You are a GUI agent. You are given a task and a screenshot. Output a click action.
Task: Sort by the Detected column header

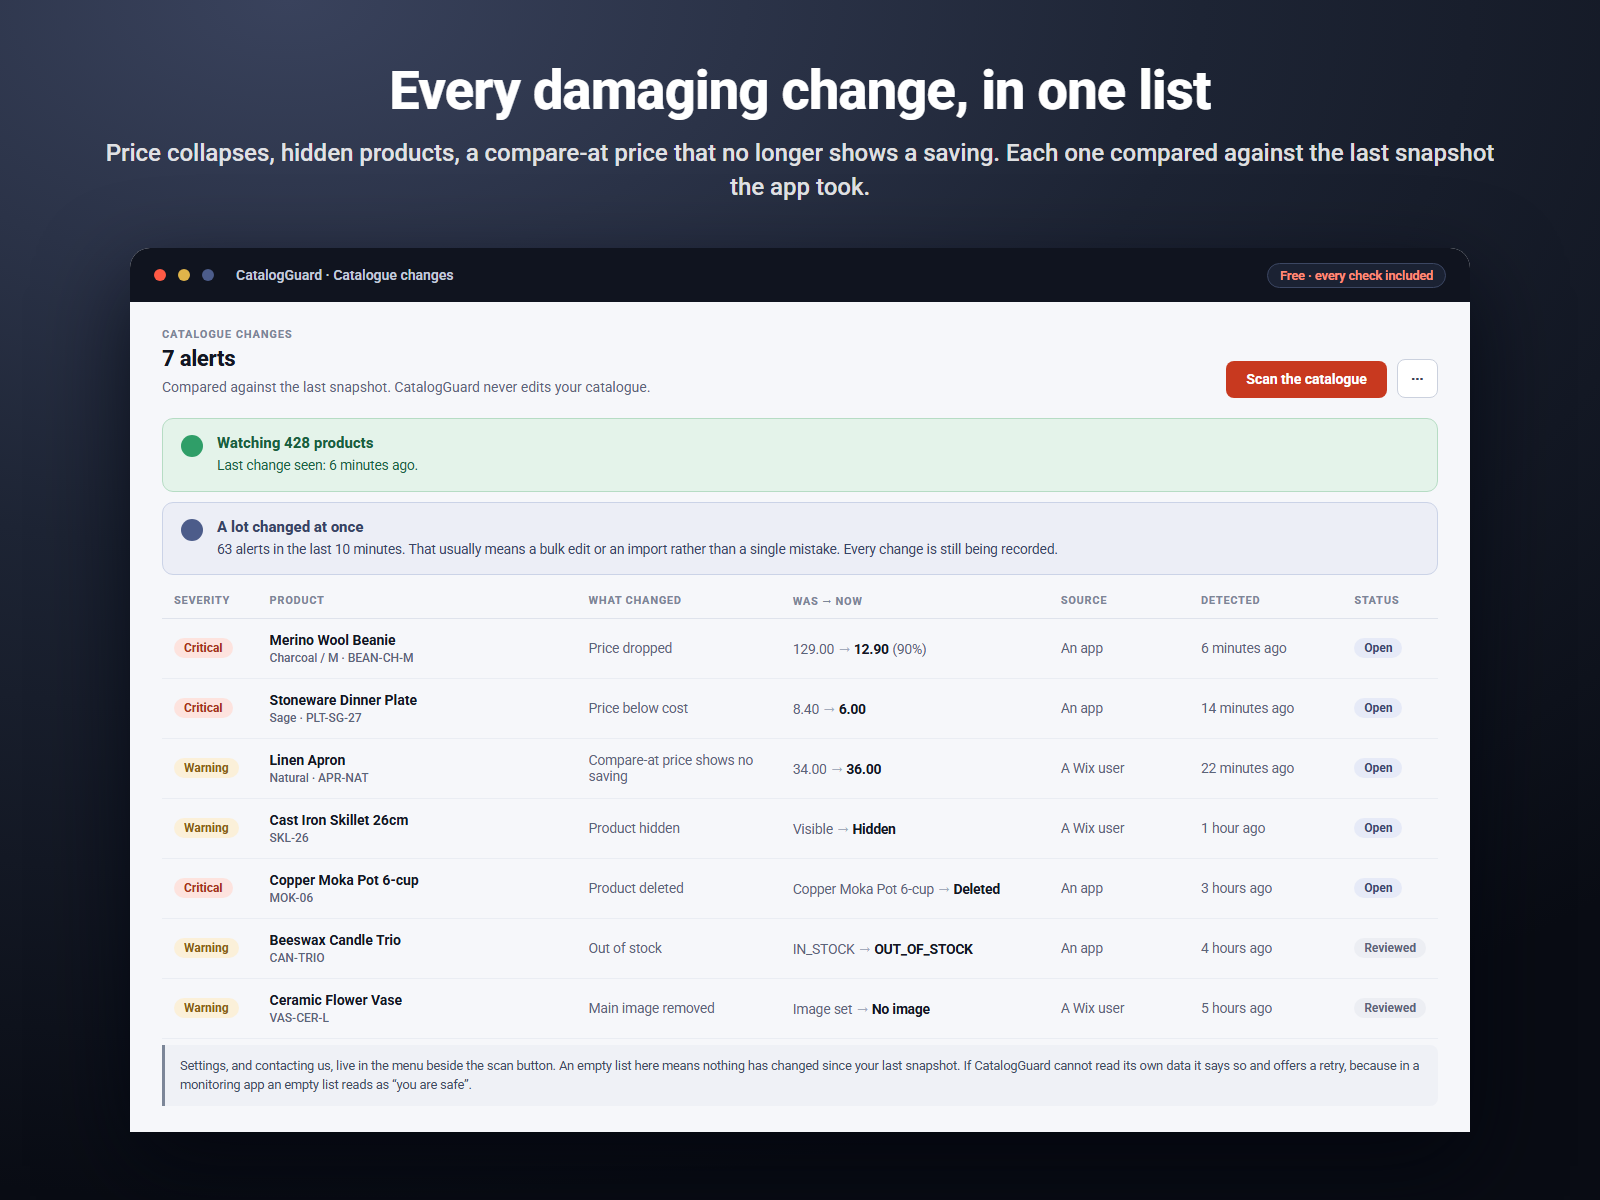pyautogui.click(x=1230, y=600)
